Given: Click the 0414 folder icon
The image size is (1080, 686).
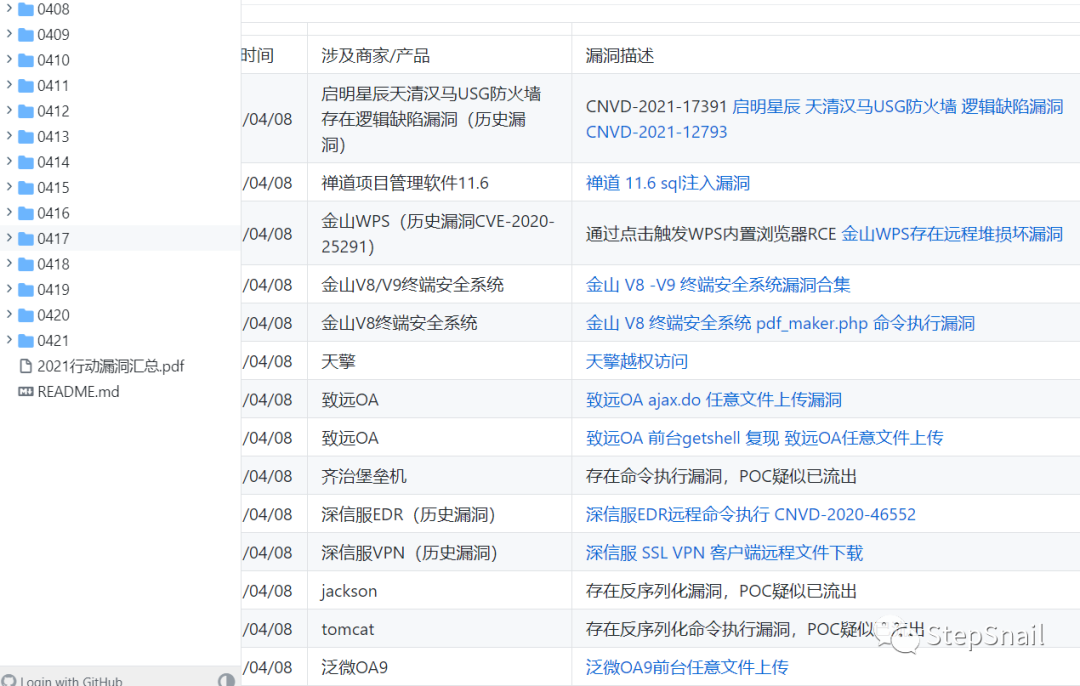Looking at the screenshot, I should (x=26, y=162).
